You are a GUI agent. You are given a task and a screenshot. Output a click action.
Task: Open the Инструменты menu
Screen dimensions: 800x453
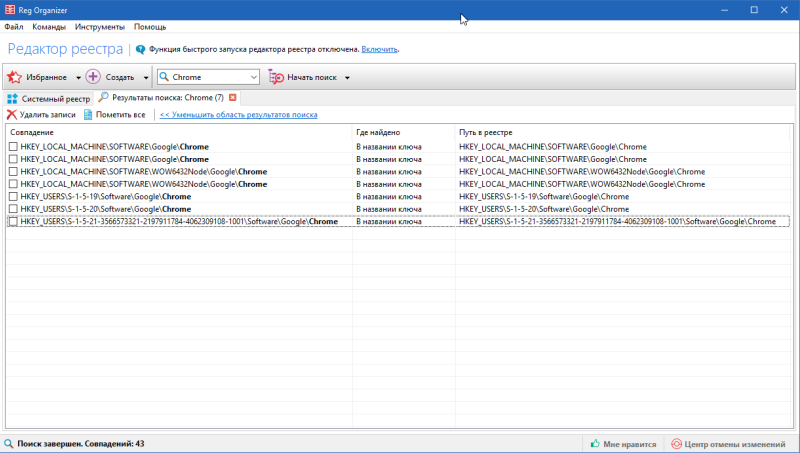click(x=99, y=27)
